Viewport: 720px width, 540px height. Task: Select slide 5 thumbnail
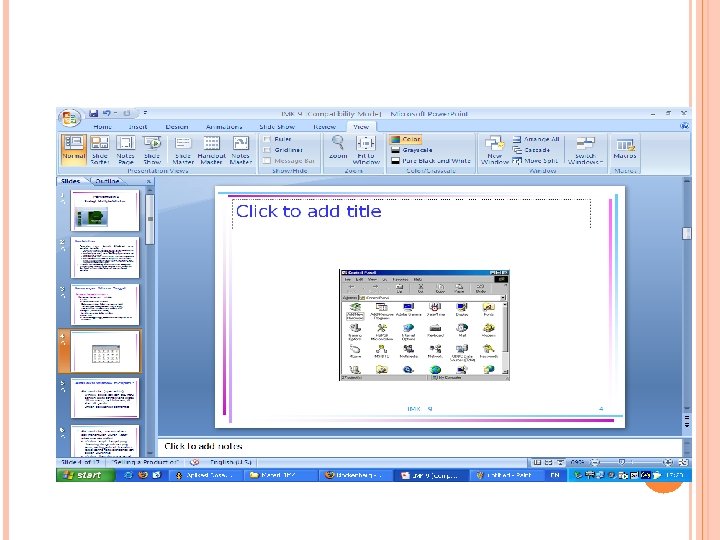coord(105,398)
